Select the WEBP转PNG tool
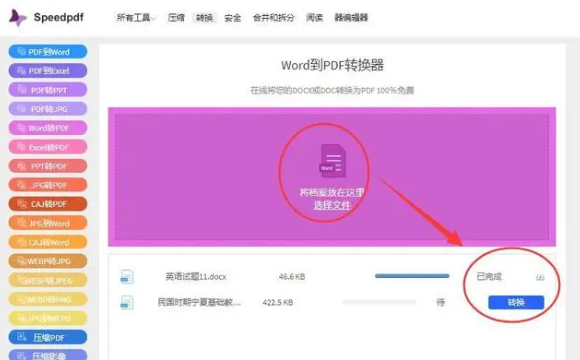The image size is (580, 360). coord(48,299)
